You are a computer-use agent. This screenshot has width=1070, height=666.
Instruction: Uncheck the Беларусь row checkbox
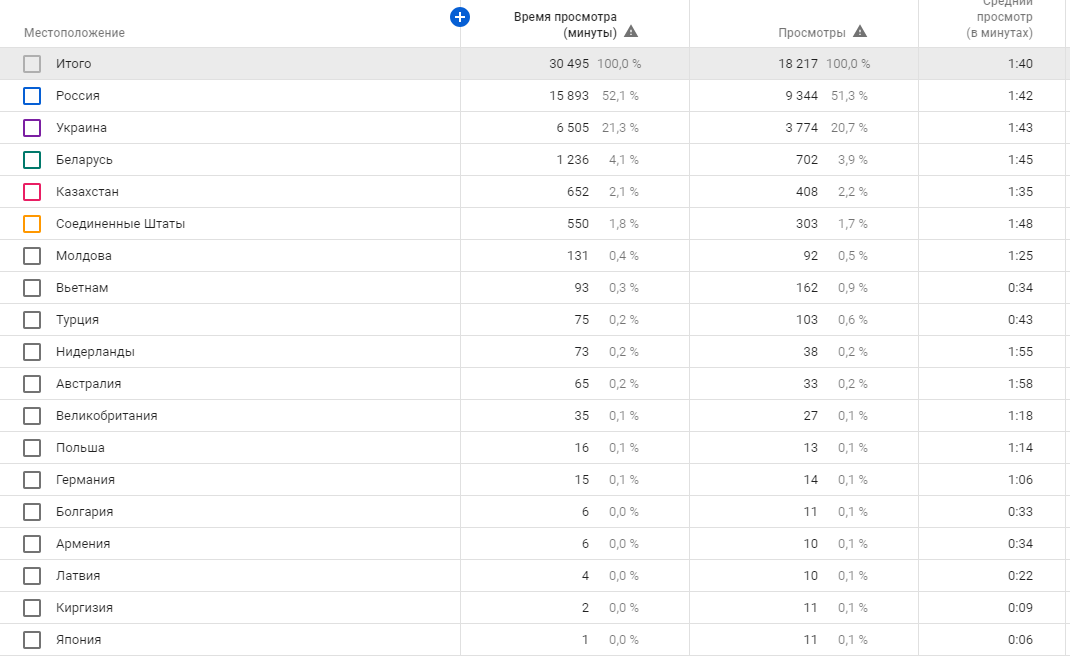(x=32, y=160)
